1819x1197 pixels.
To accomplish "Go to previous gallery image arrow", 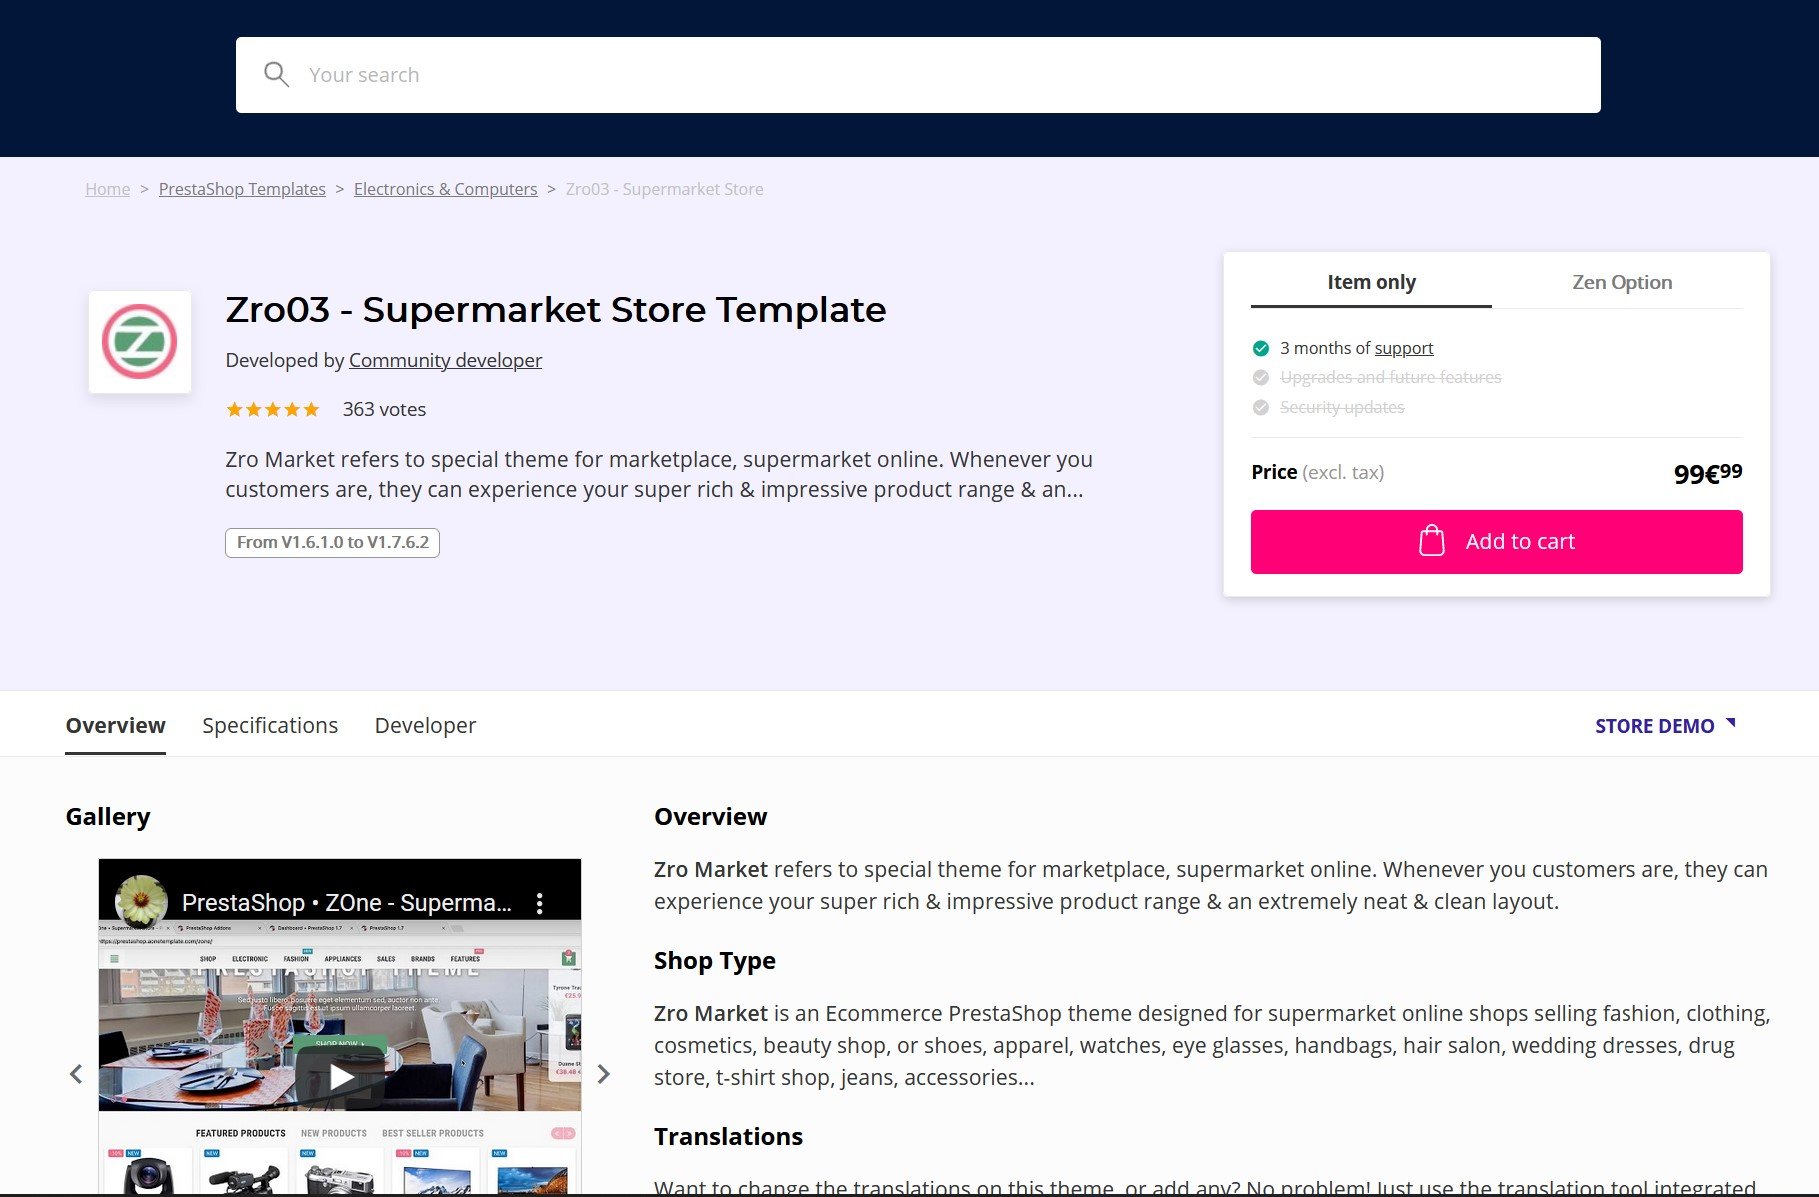I will (x=76, y=1074).
